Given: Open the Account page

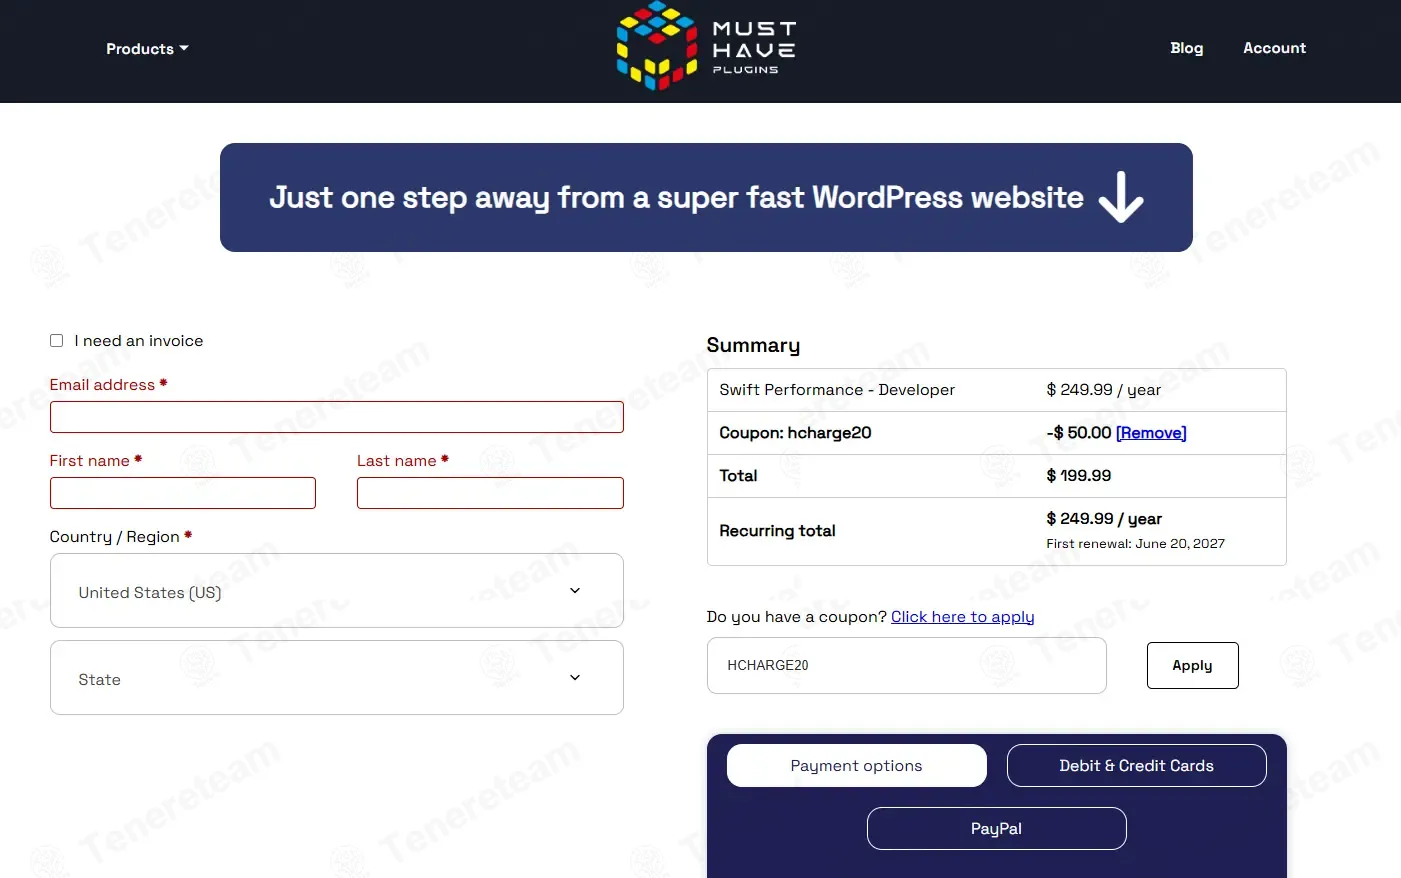Looking at the screenshot, I should [x=1274, y=48].
